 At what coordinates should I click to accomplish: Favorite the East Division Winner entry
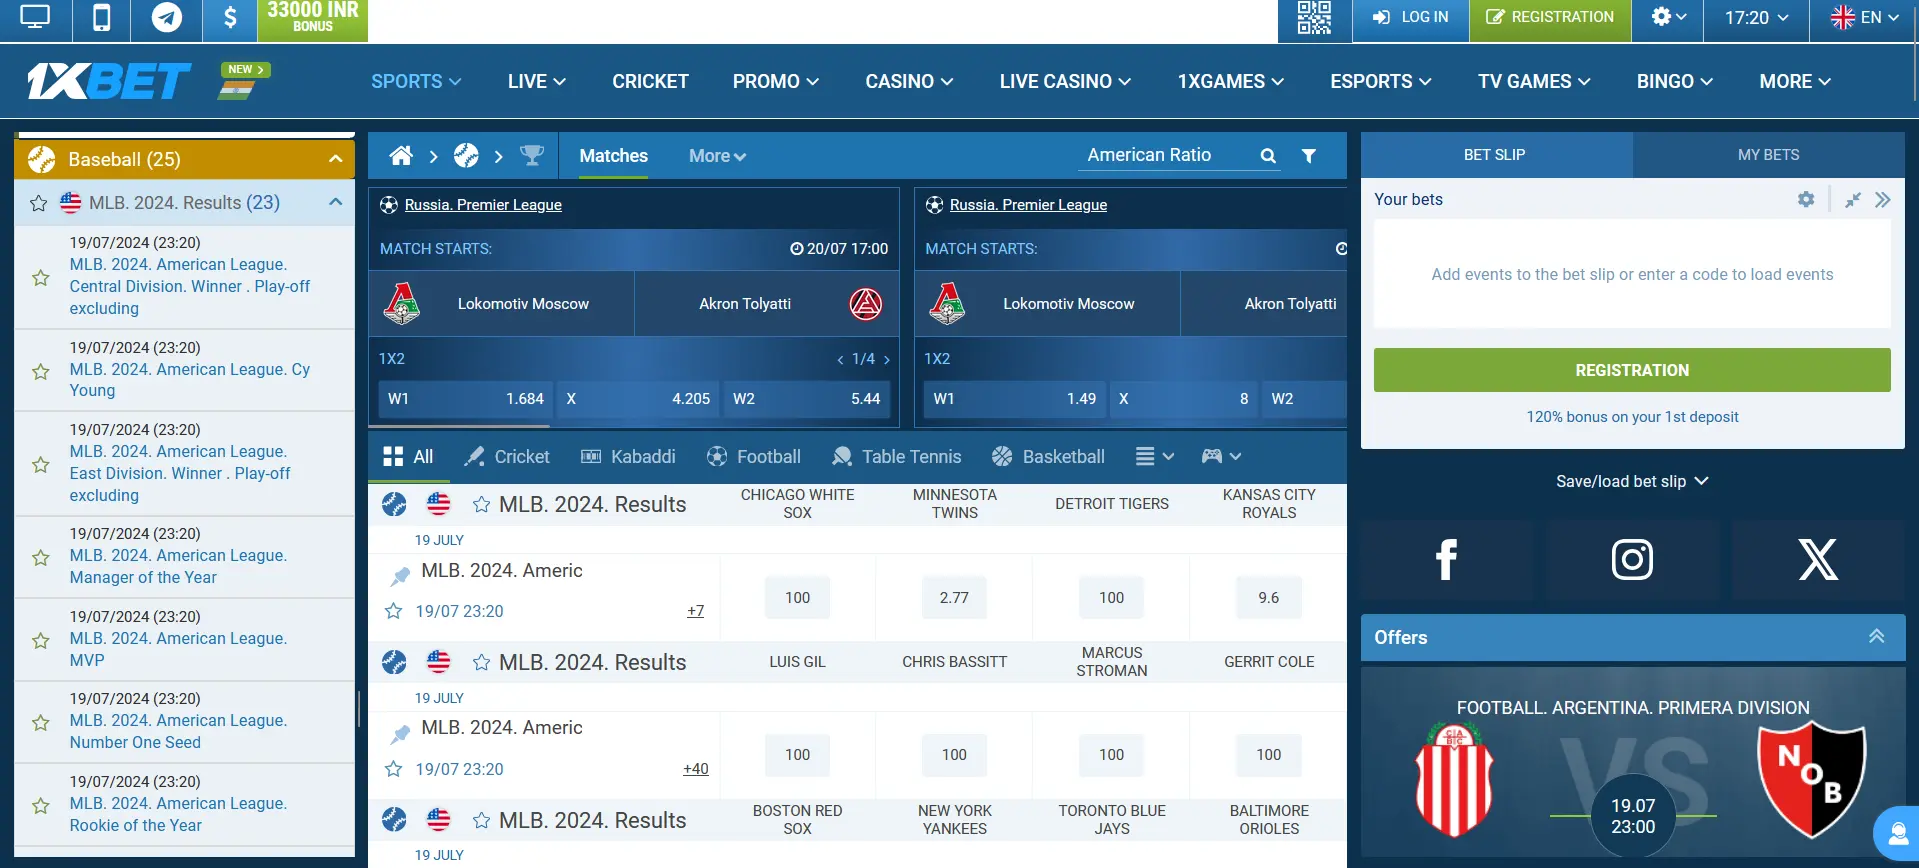click(x=41, y=464)
